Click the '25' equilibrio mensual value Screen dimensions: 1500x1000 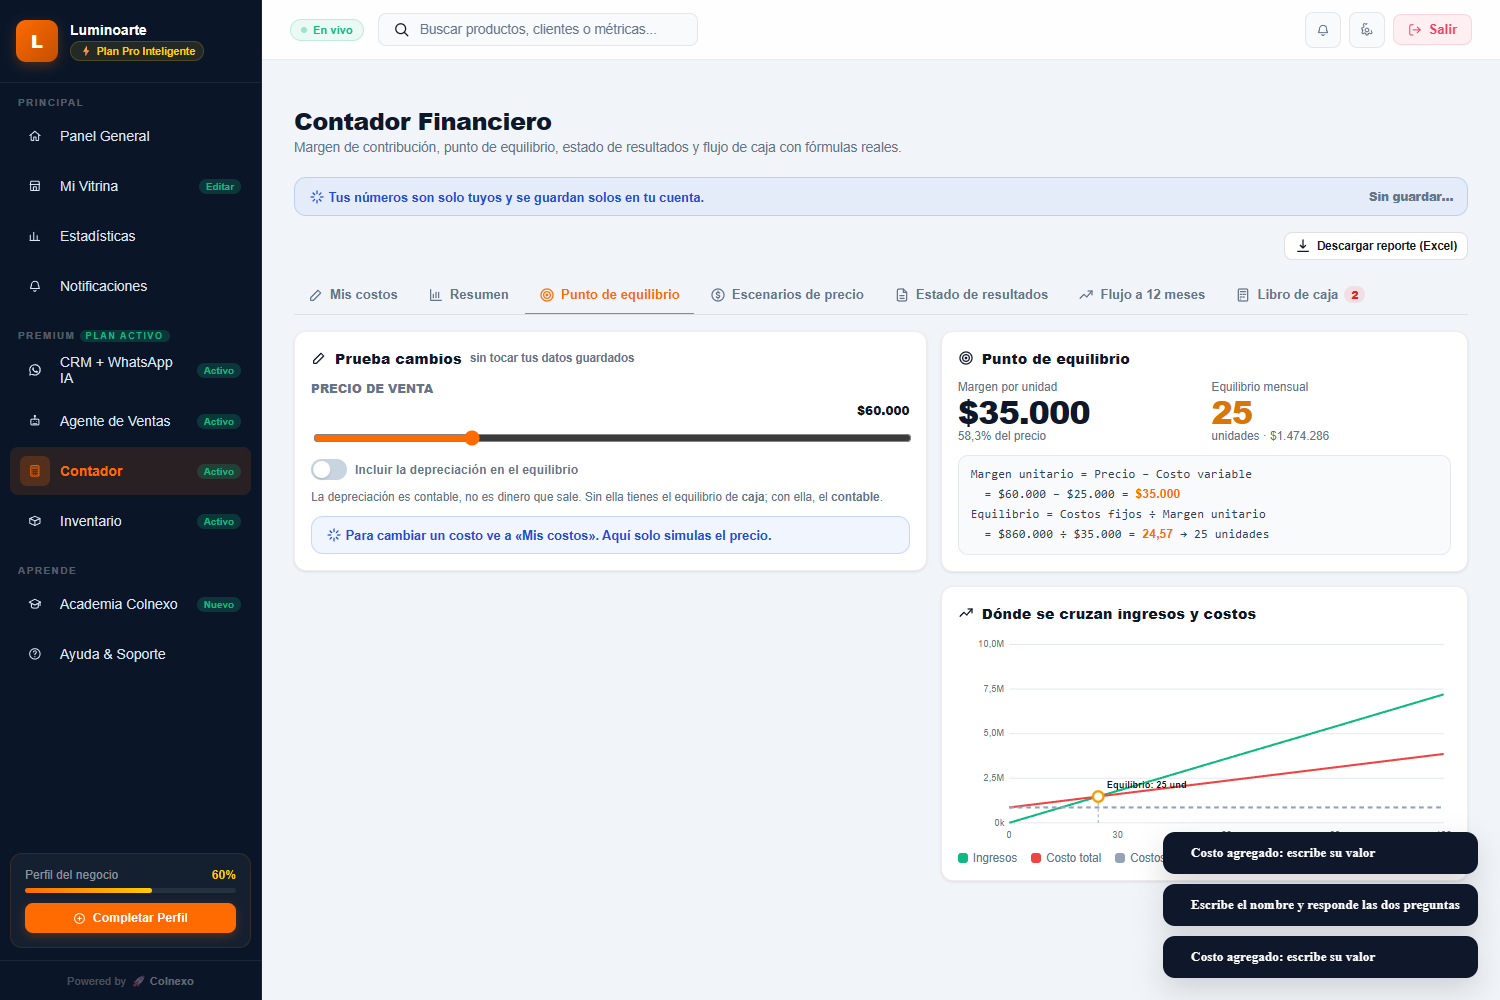(1232, 412)
